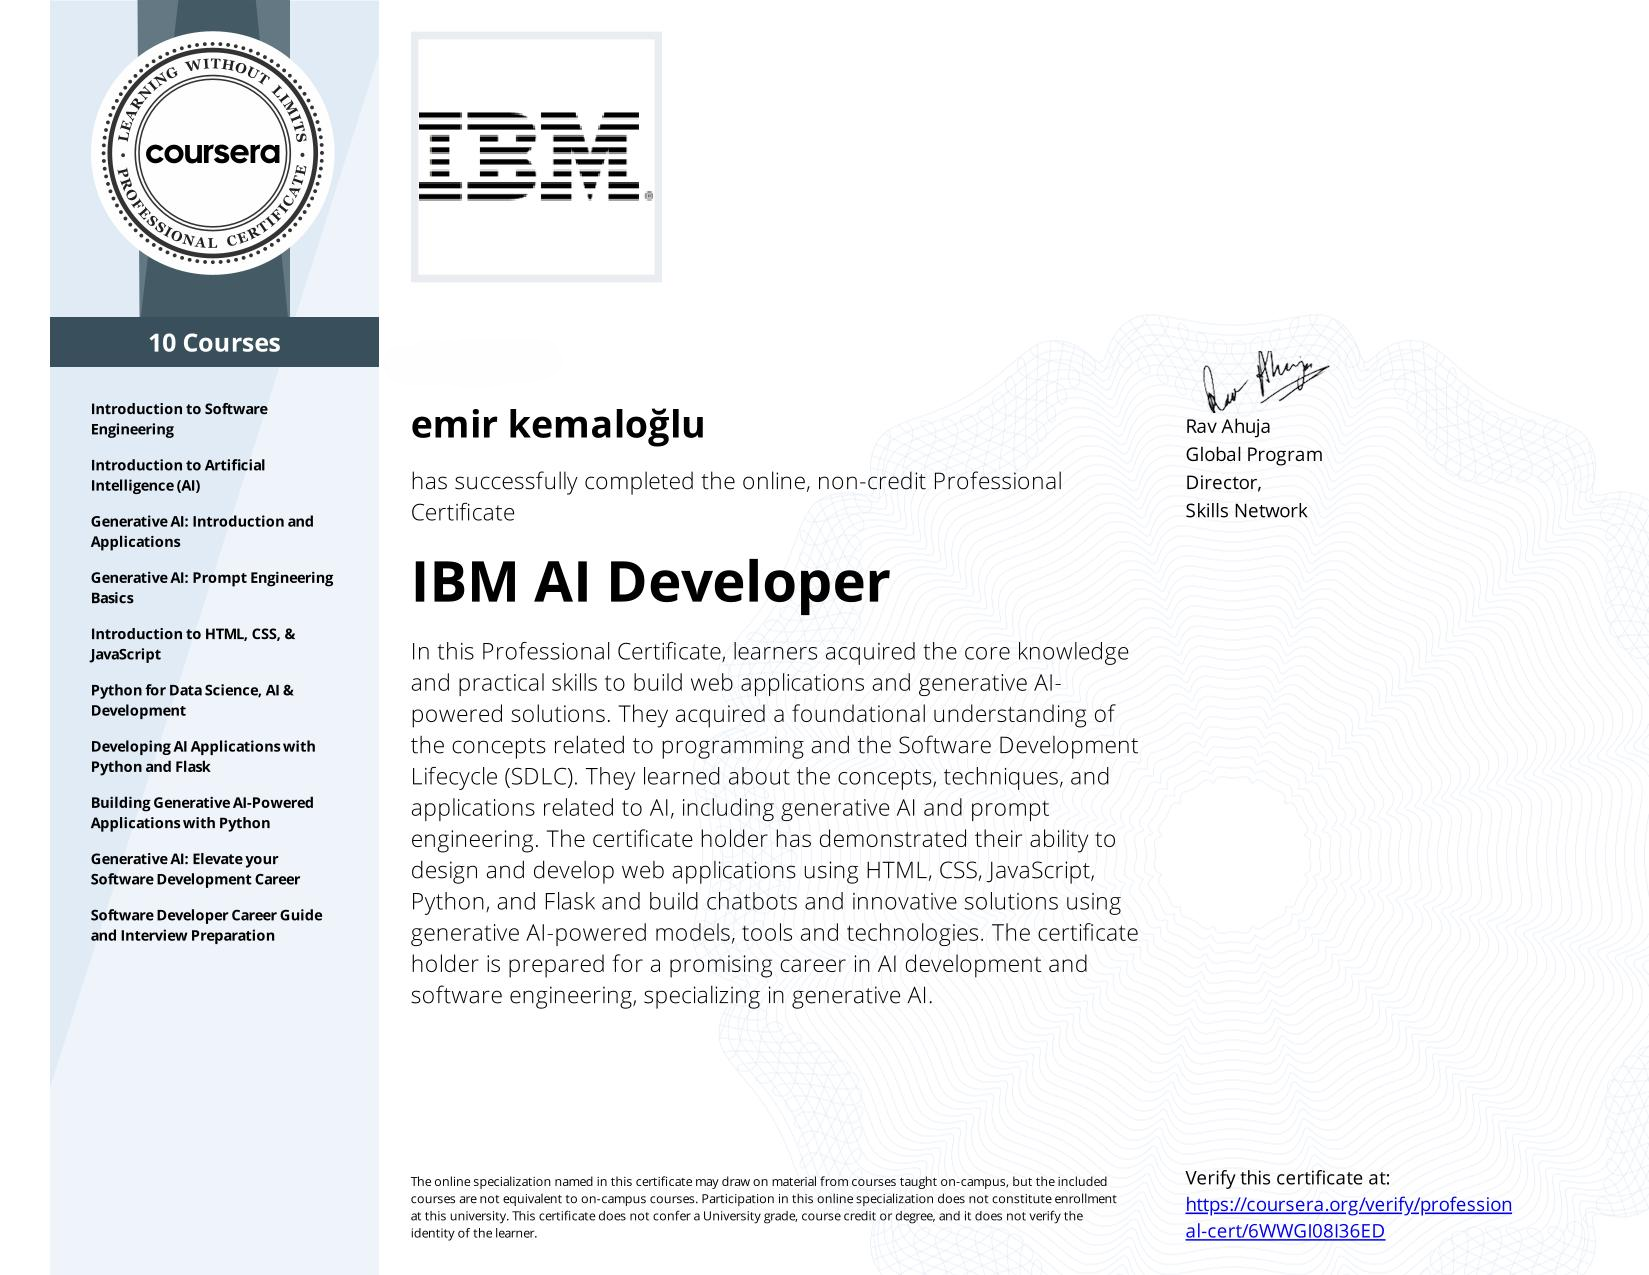Select Introduction to Software Engineering course
The image size is (1649, 1275).
point(178,419)
